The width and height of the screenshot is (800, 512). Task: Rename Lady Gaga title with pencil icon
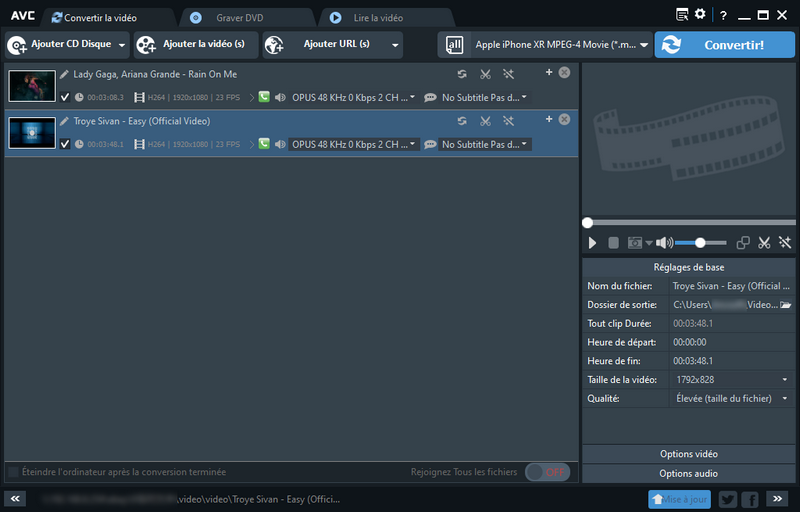point(64,74)
